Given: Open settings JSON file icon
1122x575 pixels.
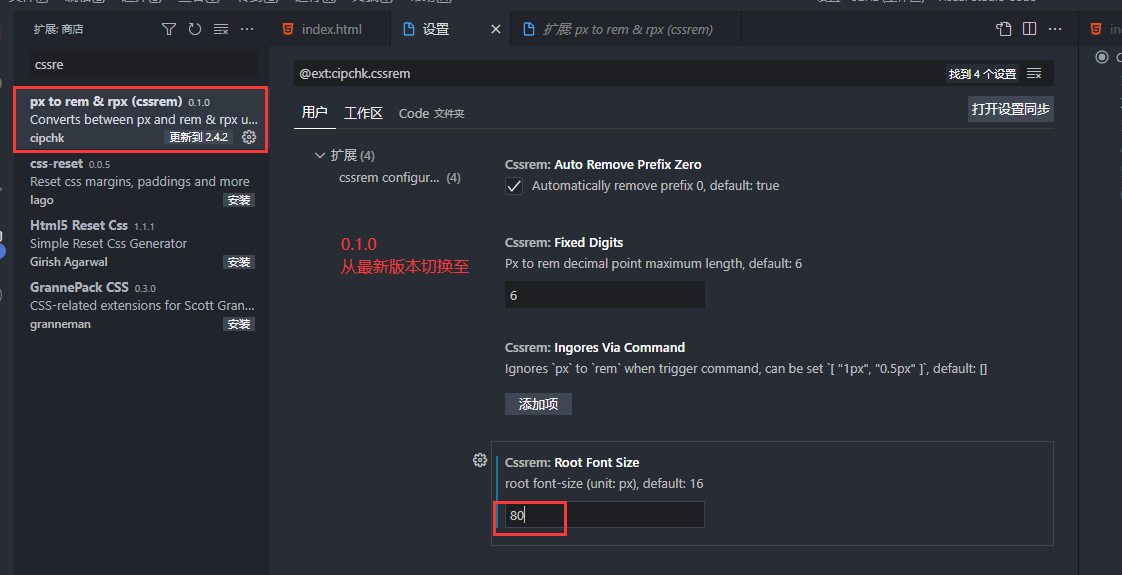Looking at the screenshot, I should pyautogui.click(x=1004, y=29).
